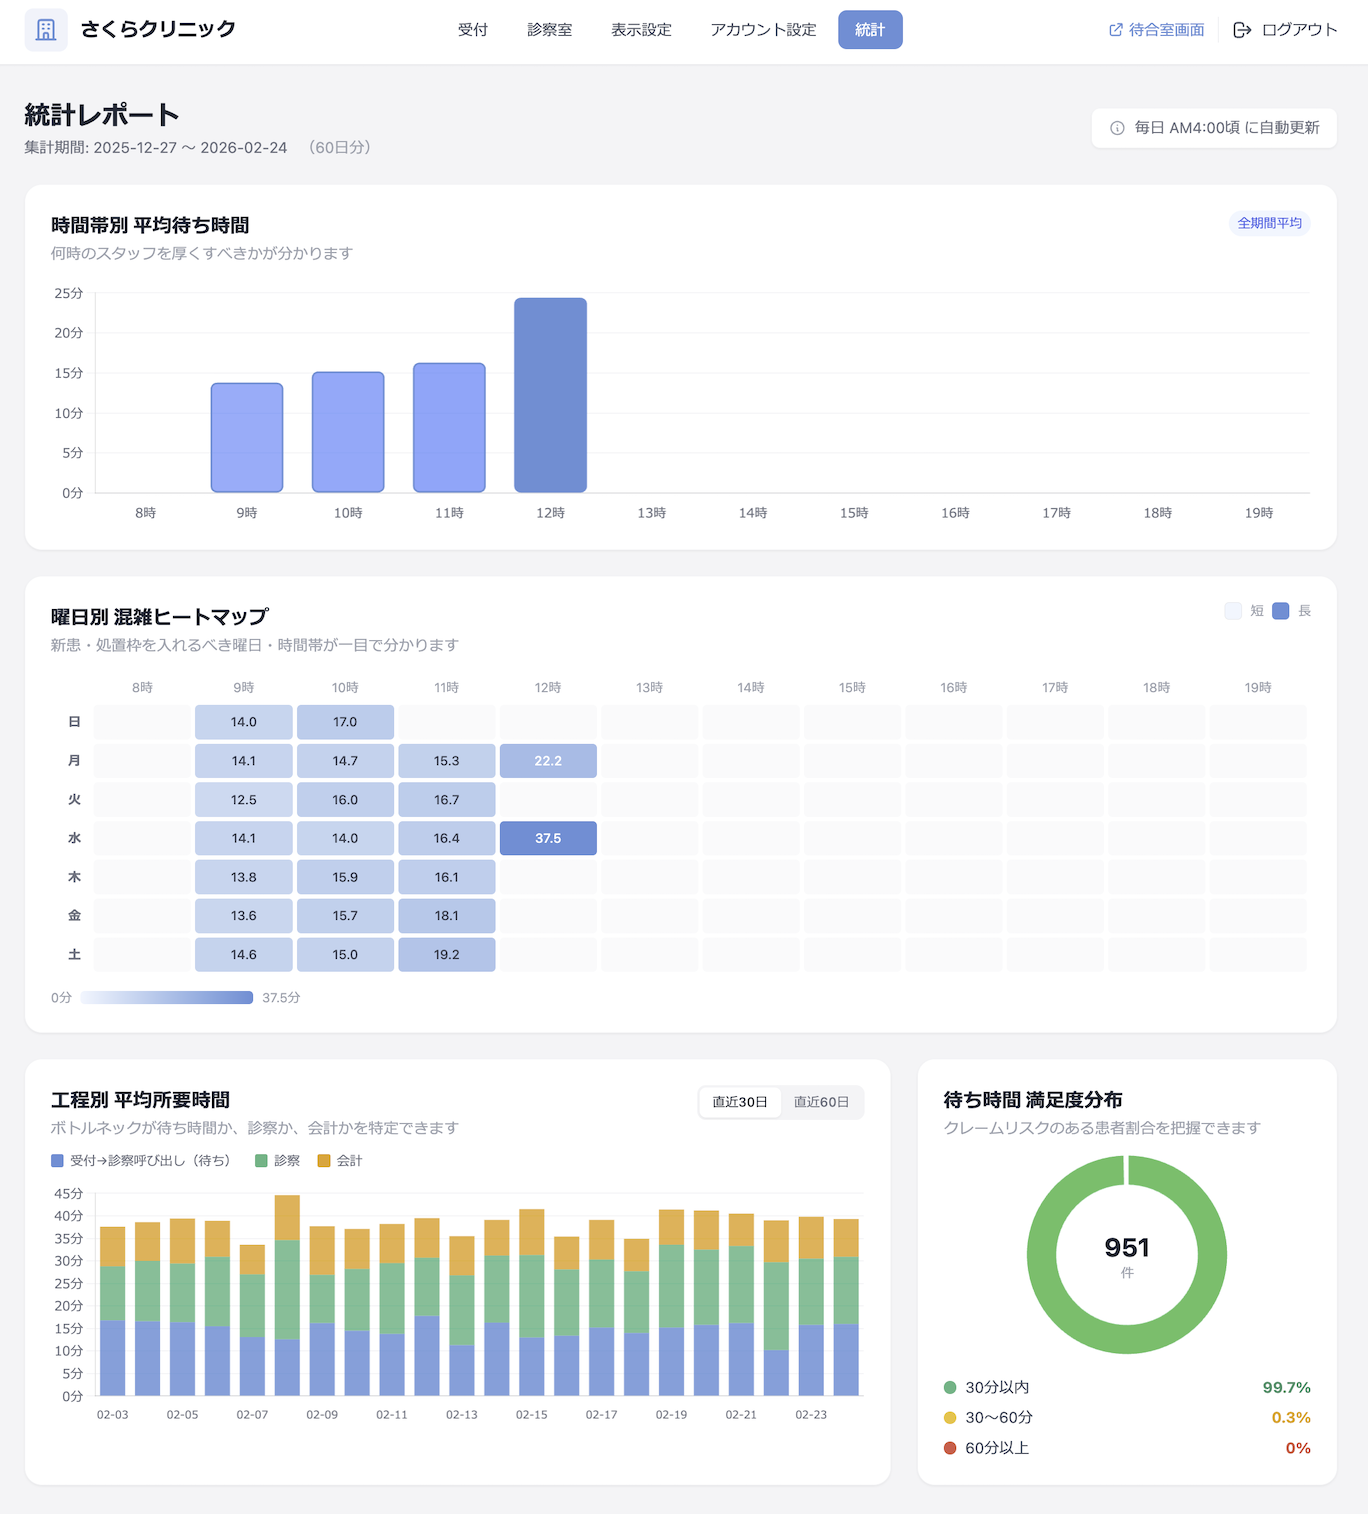Click the info icon next to 毎日 AM4:00頃
The image size is (1368, 1514).
click(1117, 128)
